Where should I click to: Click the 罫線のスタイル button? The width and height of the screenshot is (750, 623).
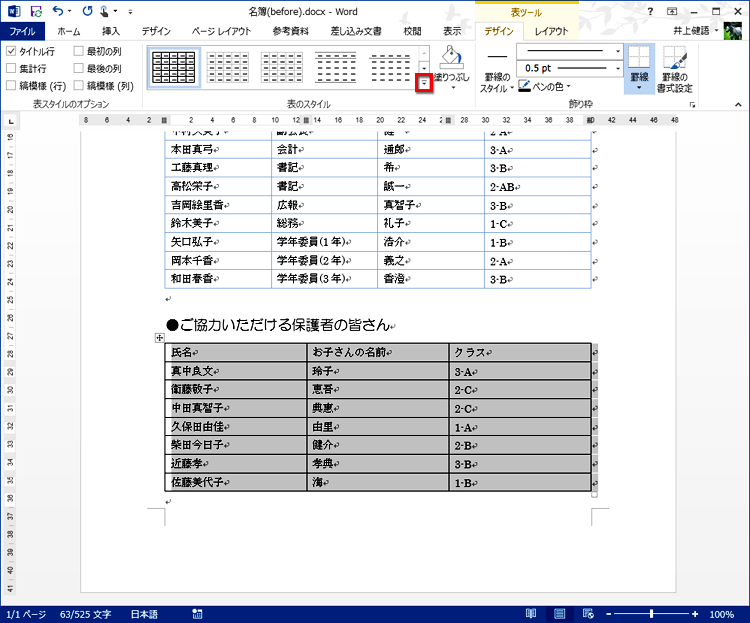point(496,70)
